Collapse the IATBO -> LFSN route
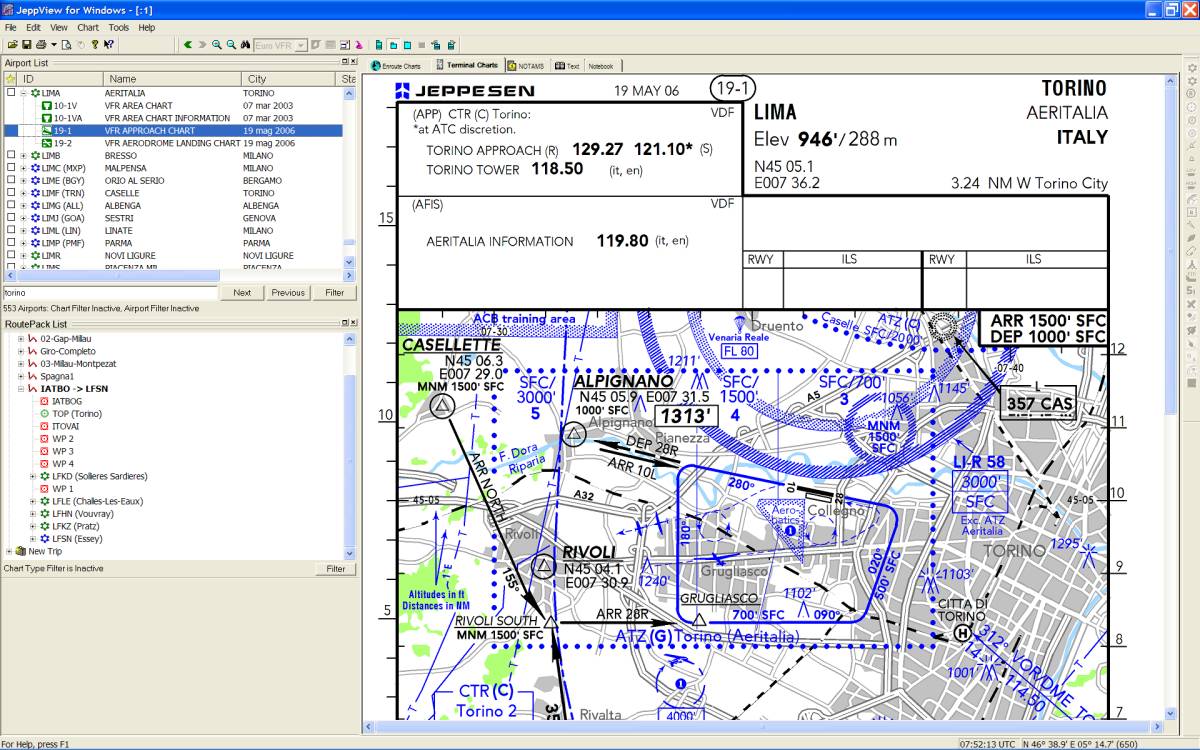 click(x=22, y=389)
